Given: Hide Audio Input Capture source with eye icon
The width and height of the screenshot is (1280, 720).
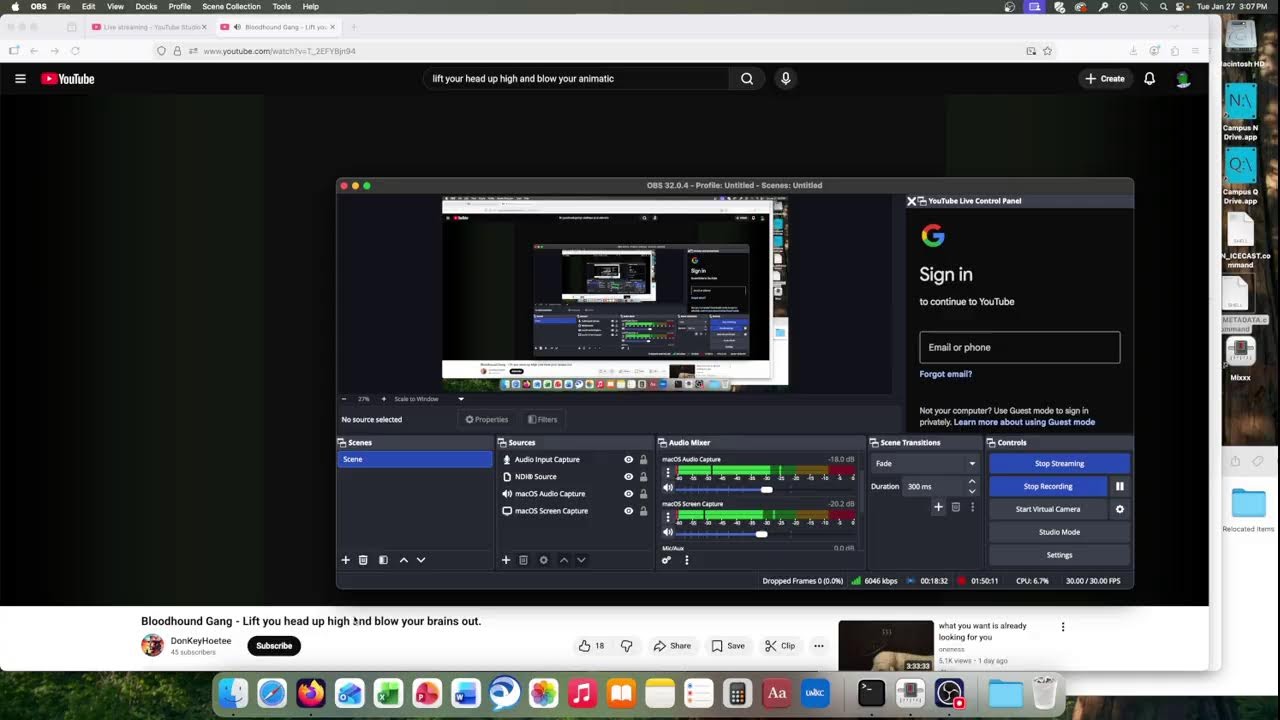Looking at the screenshot, I should [x=629, y=460].
